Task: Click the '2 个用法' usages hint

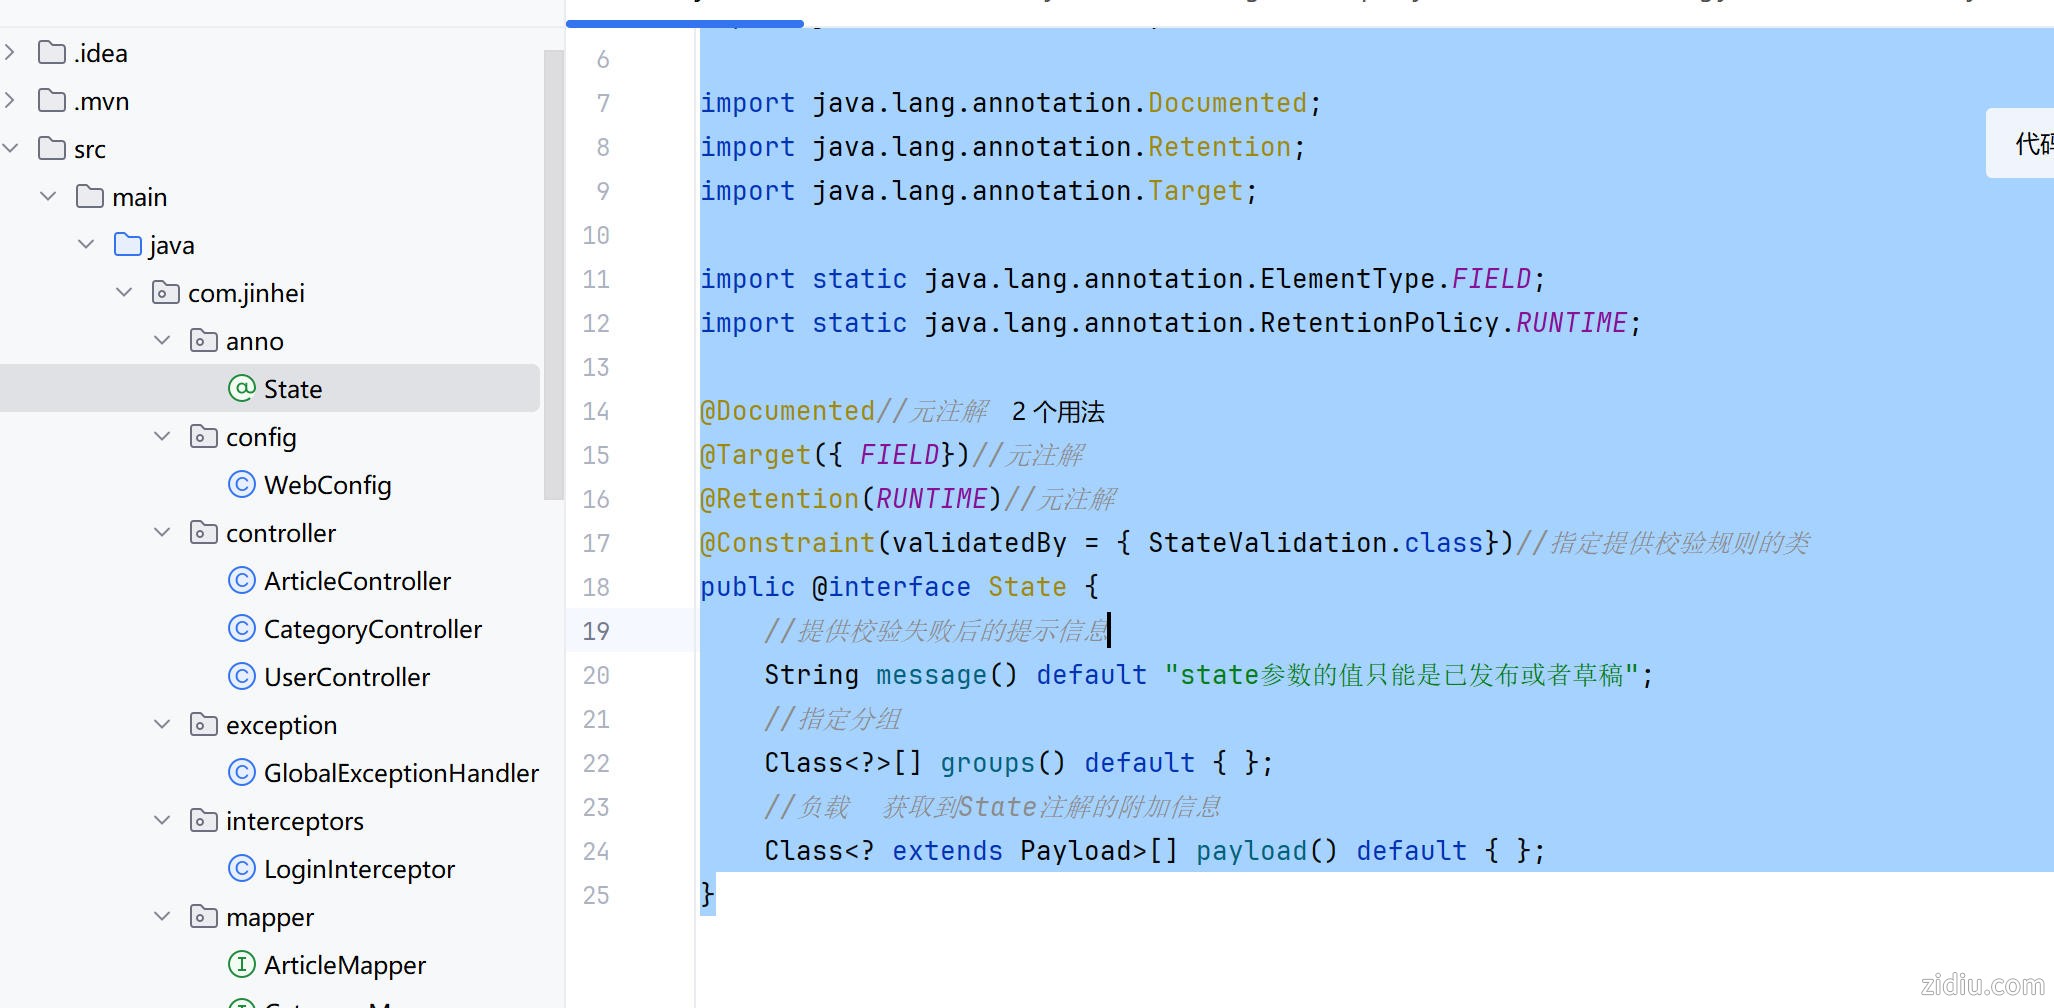Action: tap(1058, 412)
